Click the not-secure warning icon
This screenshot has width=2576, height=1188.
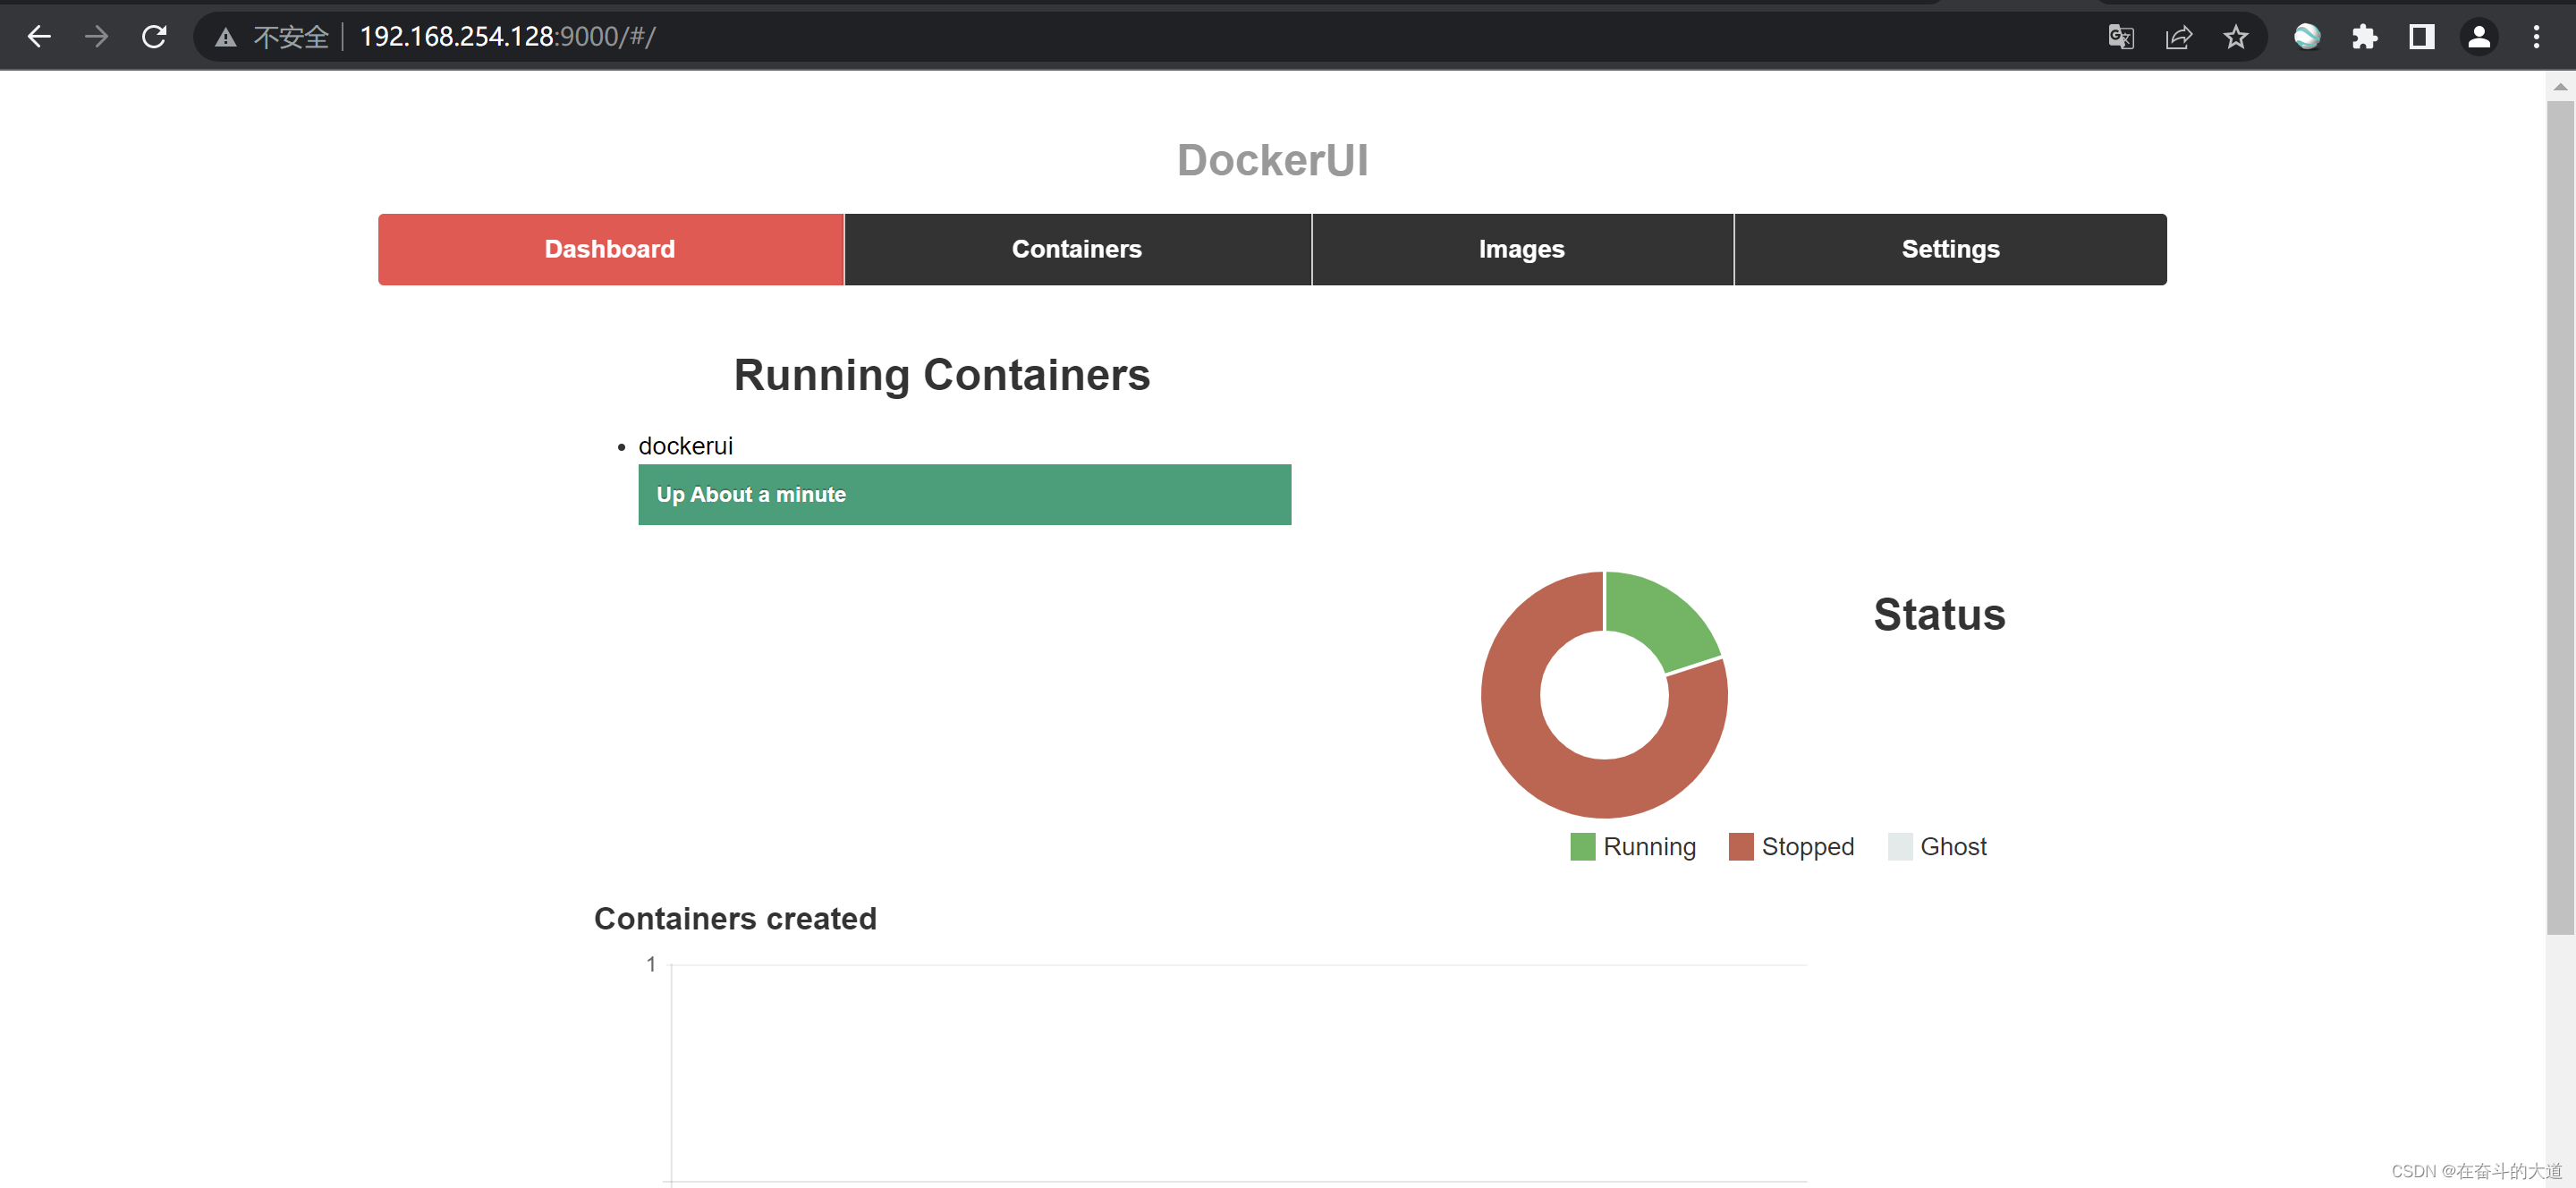[x=226, y=37]
